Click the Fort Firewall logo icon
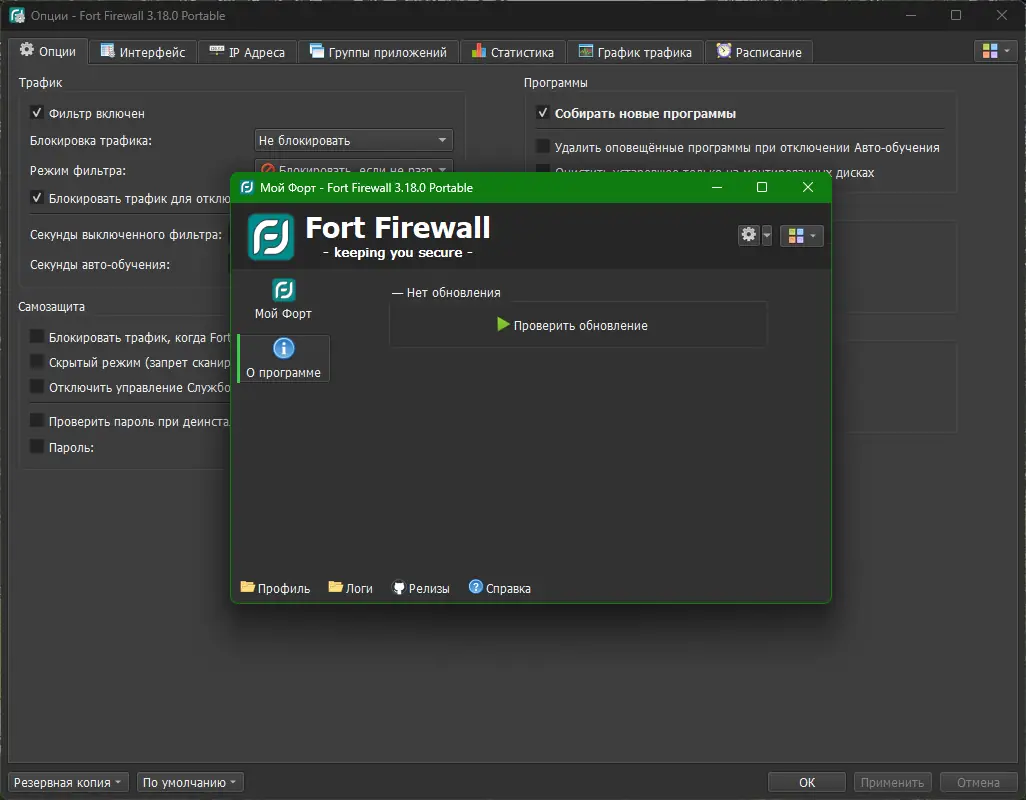Screen dimensions: 1026x800 (271, 236)
